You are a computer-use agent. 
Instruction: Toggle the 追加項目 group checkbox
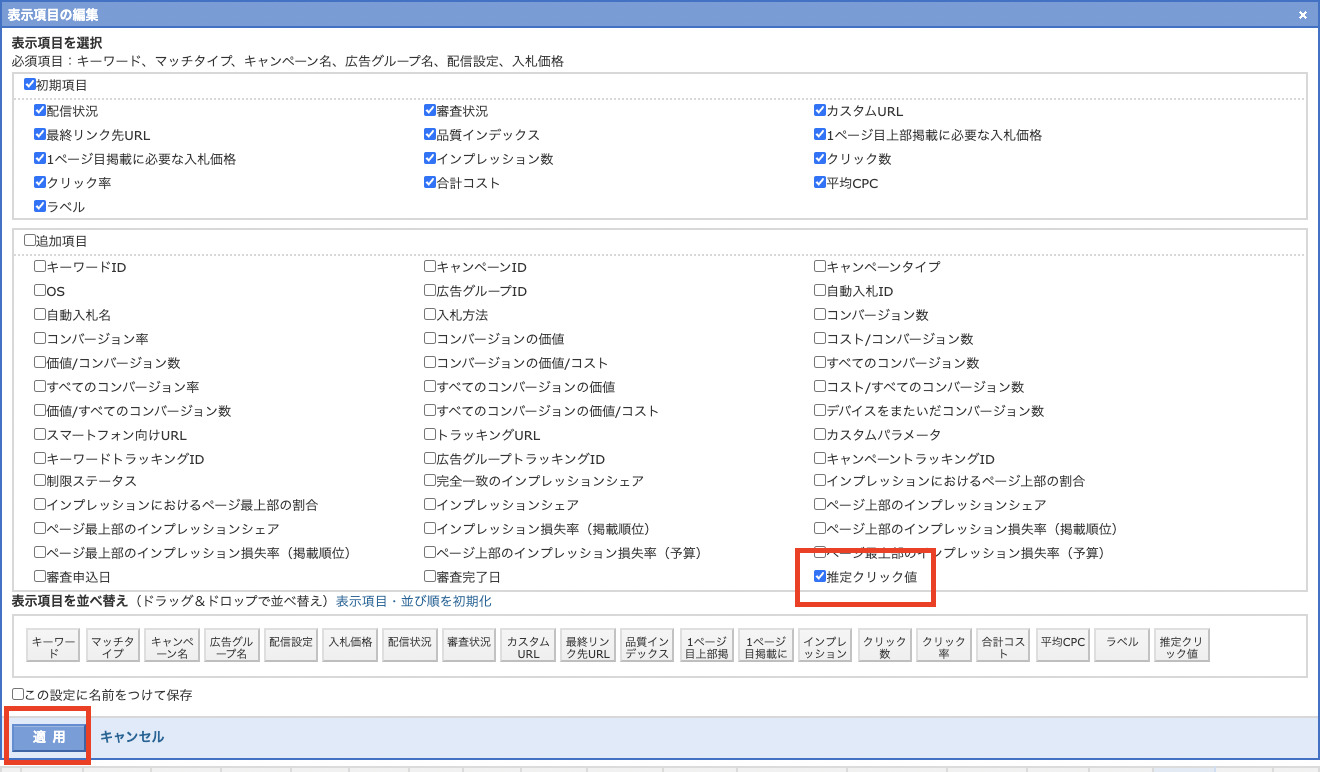[30, 241]
